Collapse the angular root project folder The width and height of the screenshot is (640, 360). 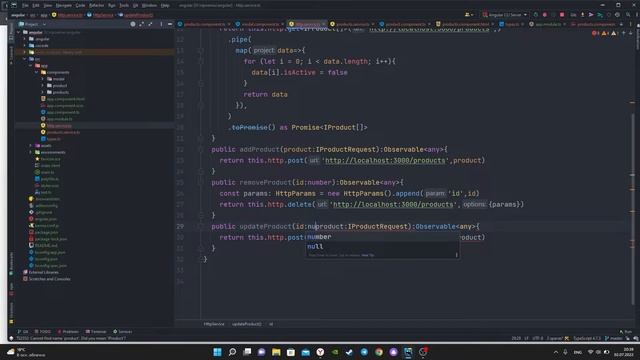(19, 32)
